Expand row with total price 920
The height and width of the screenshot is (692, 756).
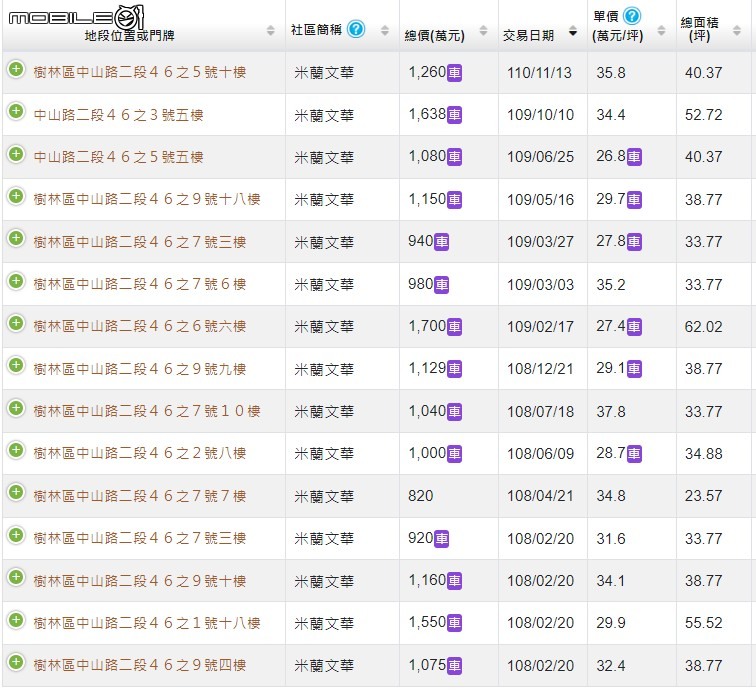pos(16,535)
